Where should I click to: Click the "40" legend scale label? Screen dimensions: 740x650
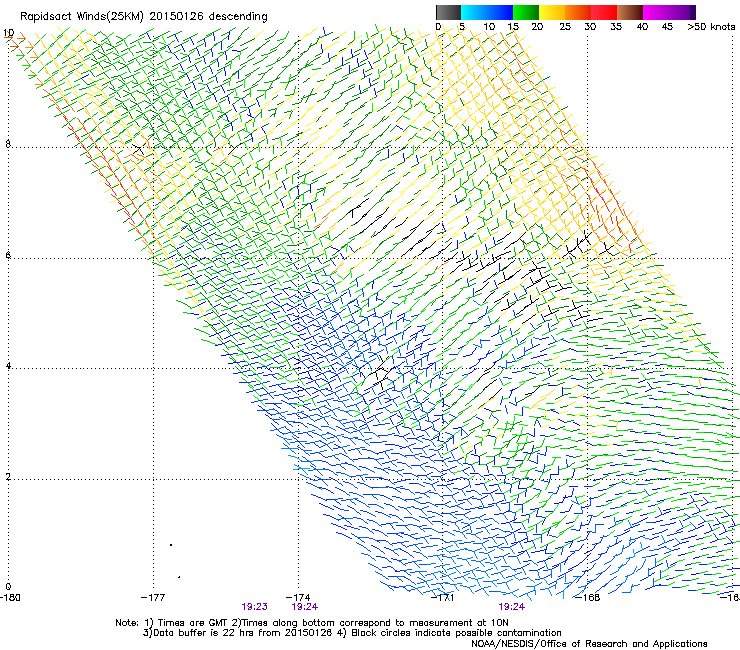642,27
